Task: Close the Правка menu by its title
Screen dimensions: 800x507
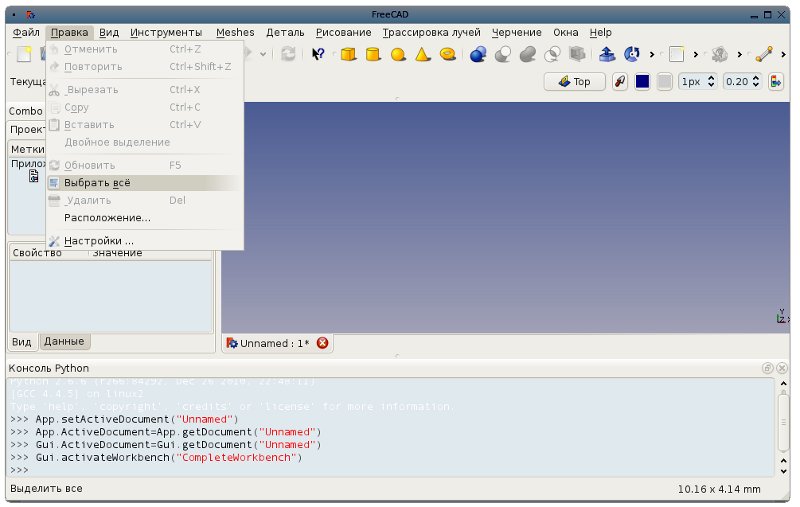Action: (x=69, y=32)
